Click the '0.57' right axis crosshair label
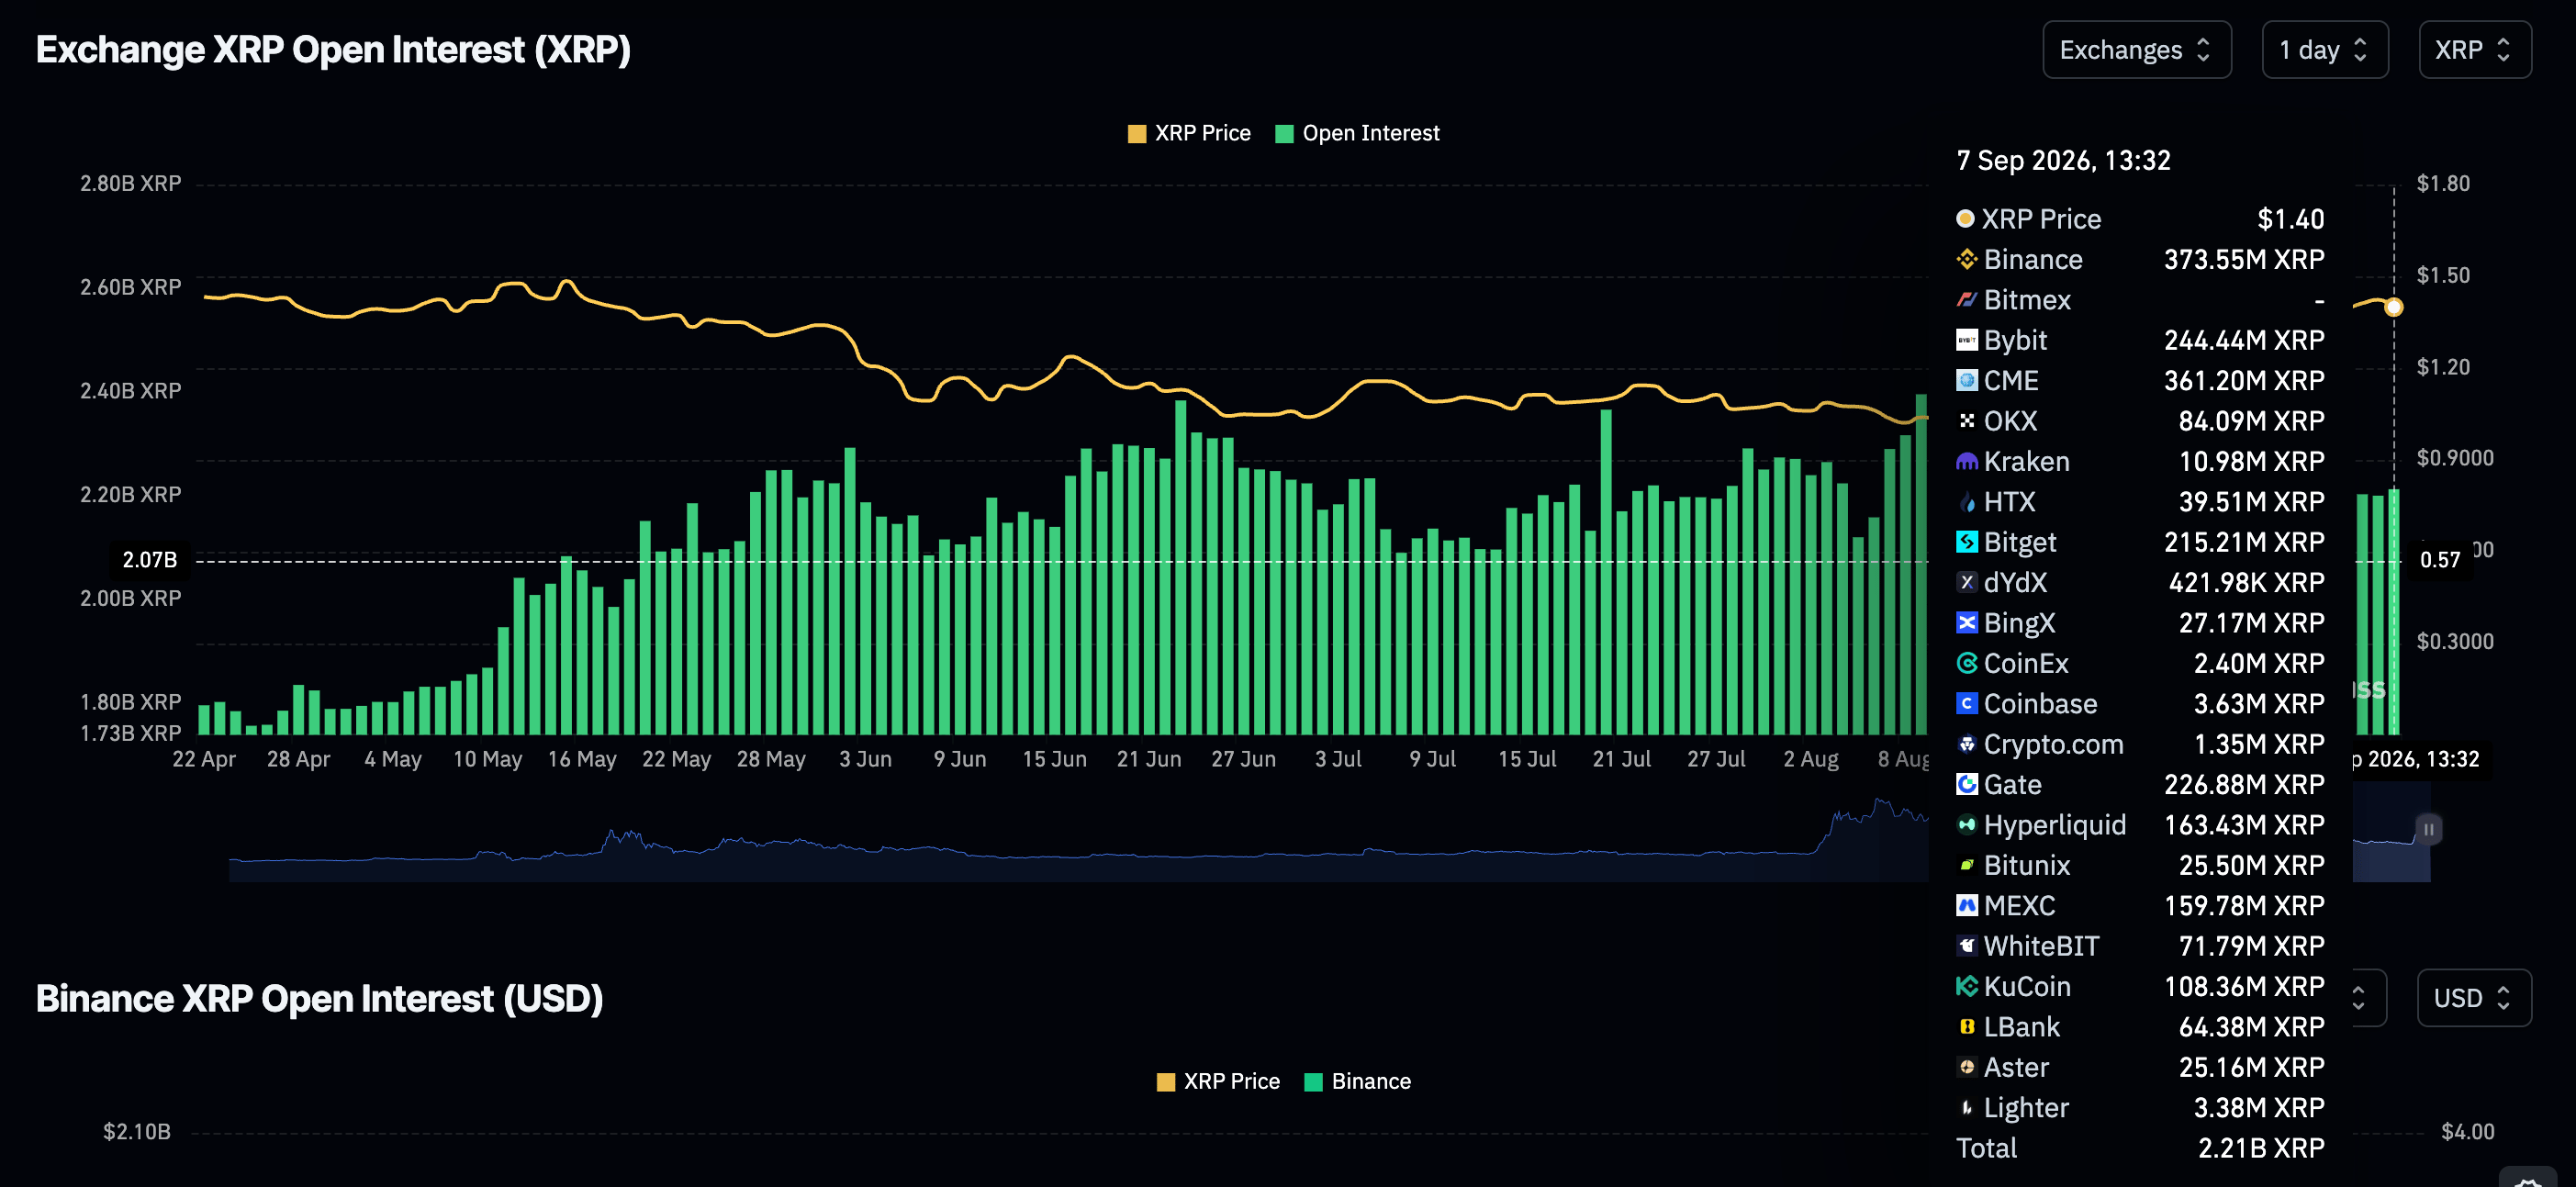This screenshot has height=1187, width=2576. (x=2440, y=560)
